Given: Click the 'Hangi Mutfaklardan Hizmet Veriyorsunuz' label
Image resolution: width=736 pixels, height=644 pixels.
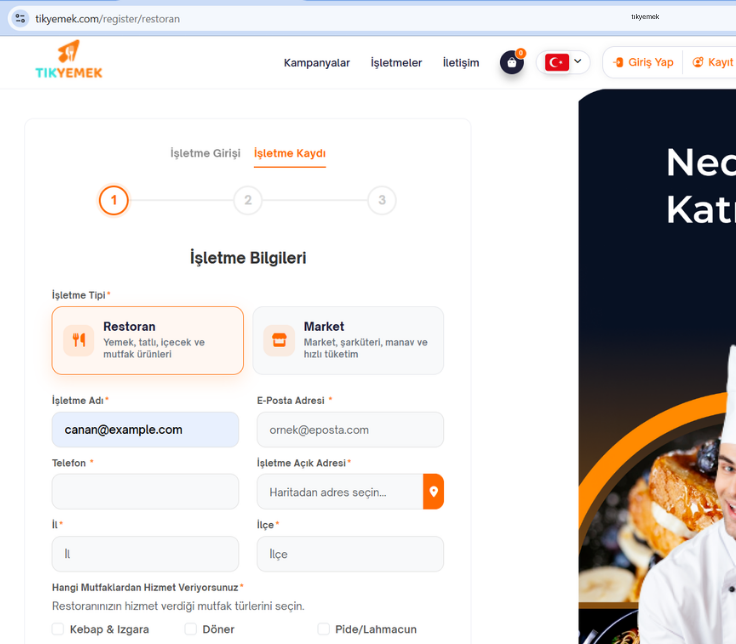Looking at the screenshot, I should 145,587.
